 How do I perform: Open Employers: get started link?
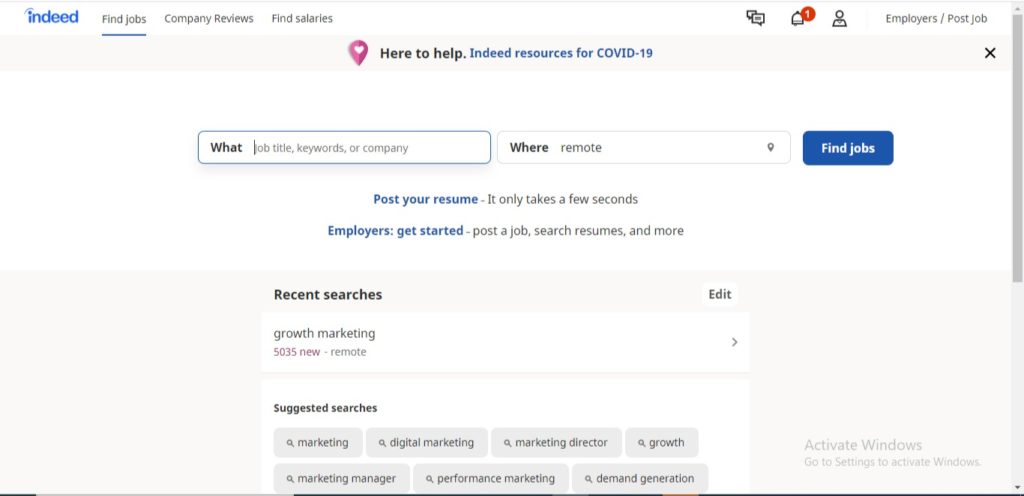(395, 230)
